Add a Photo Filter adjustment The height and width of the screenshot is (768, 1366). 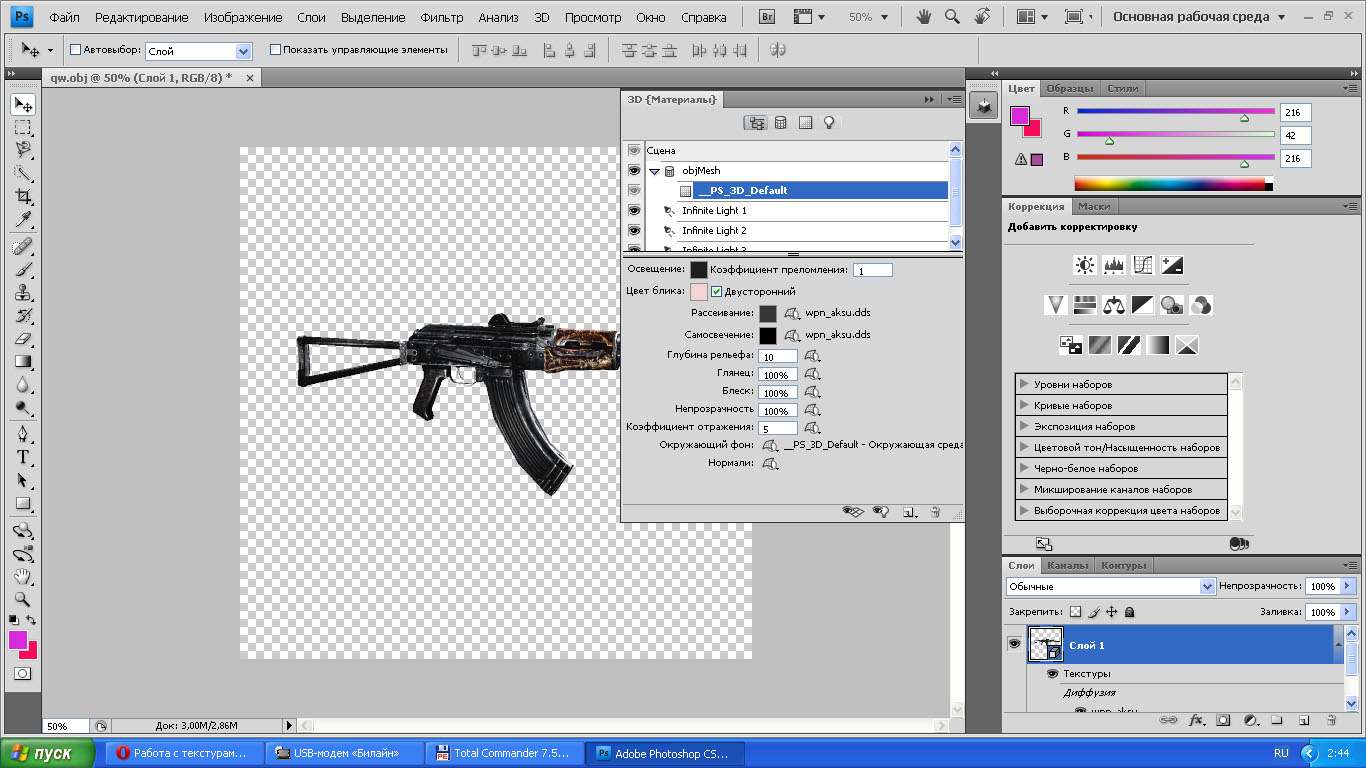pyautogui.click(x=1172, y=305)
